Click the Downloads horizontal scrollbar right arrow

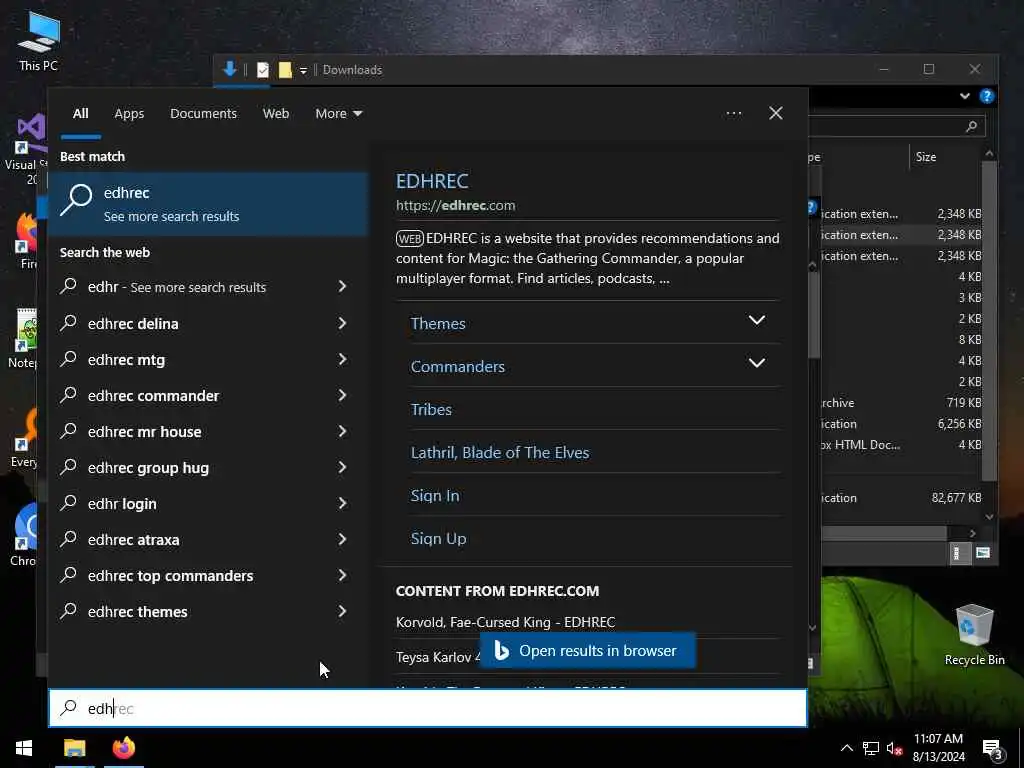pyautogui.click(x=972, y=533)
